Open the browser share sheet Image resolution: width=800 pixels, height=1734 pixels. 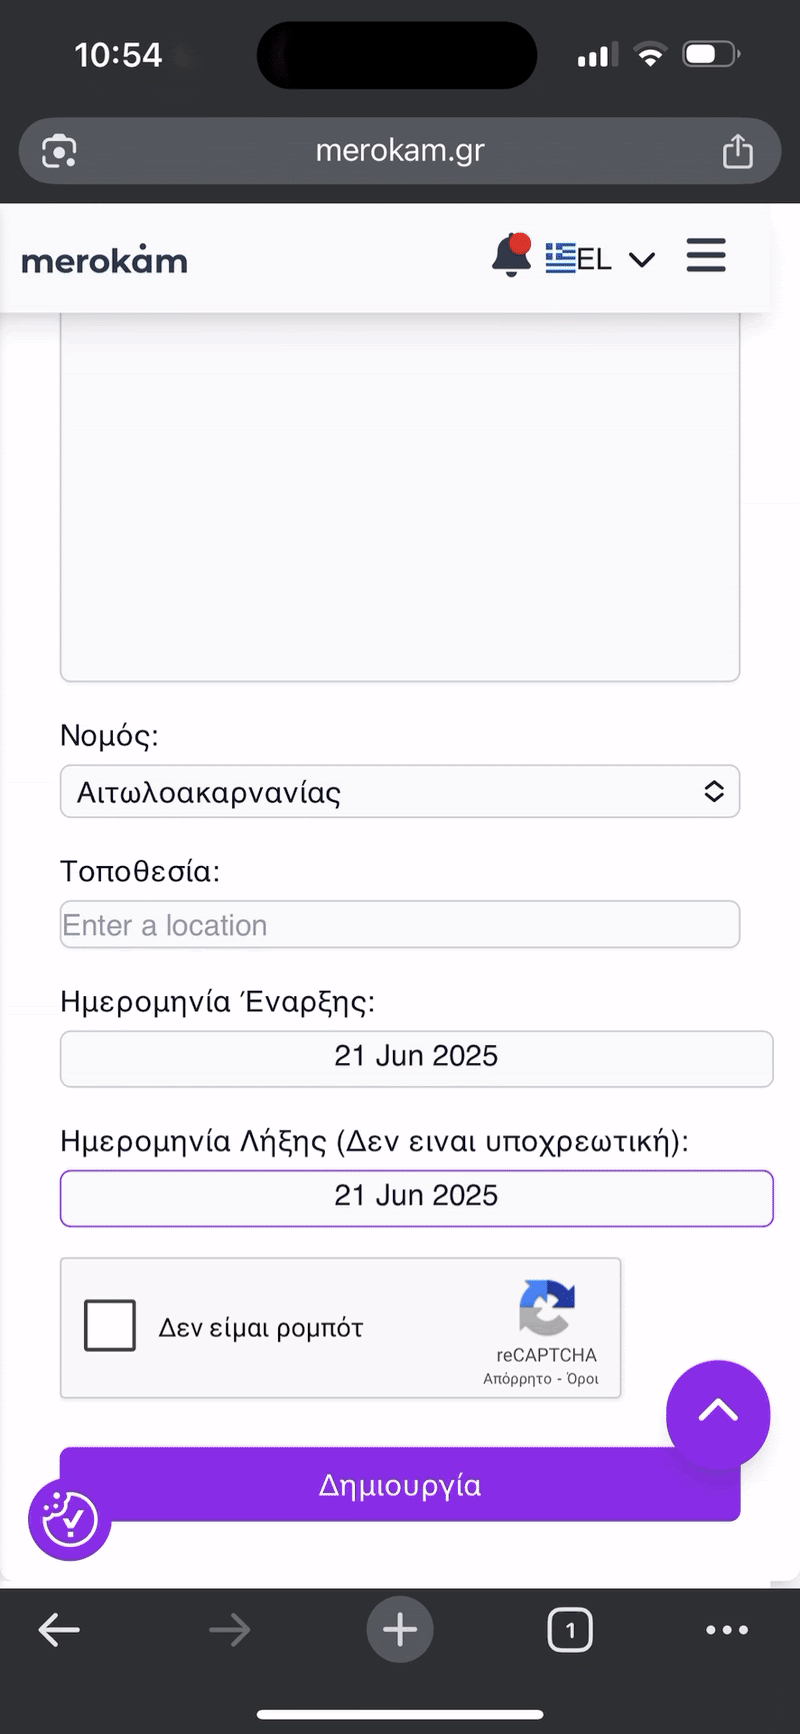[x=737, y=150]
